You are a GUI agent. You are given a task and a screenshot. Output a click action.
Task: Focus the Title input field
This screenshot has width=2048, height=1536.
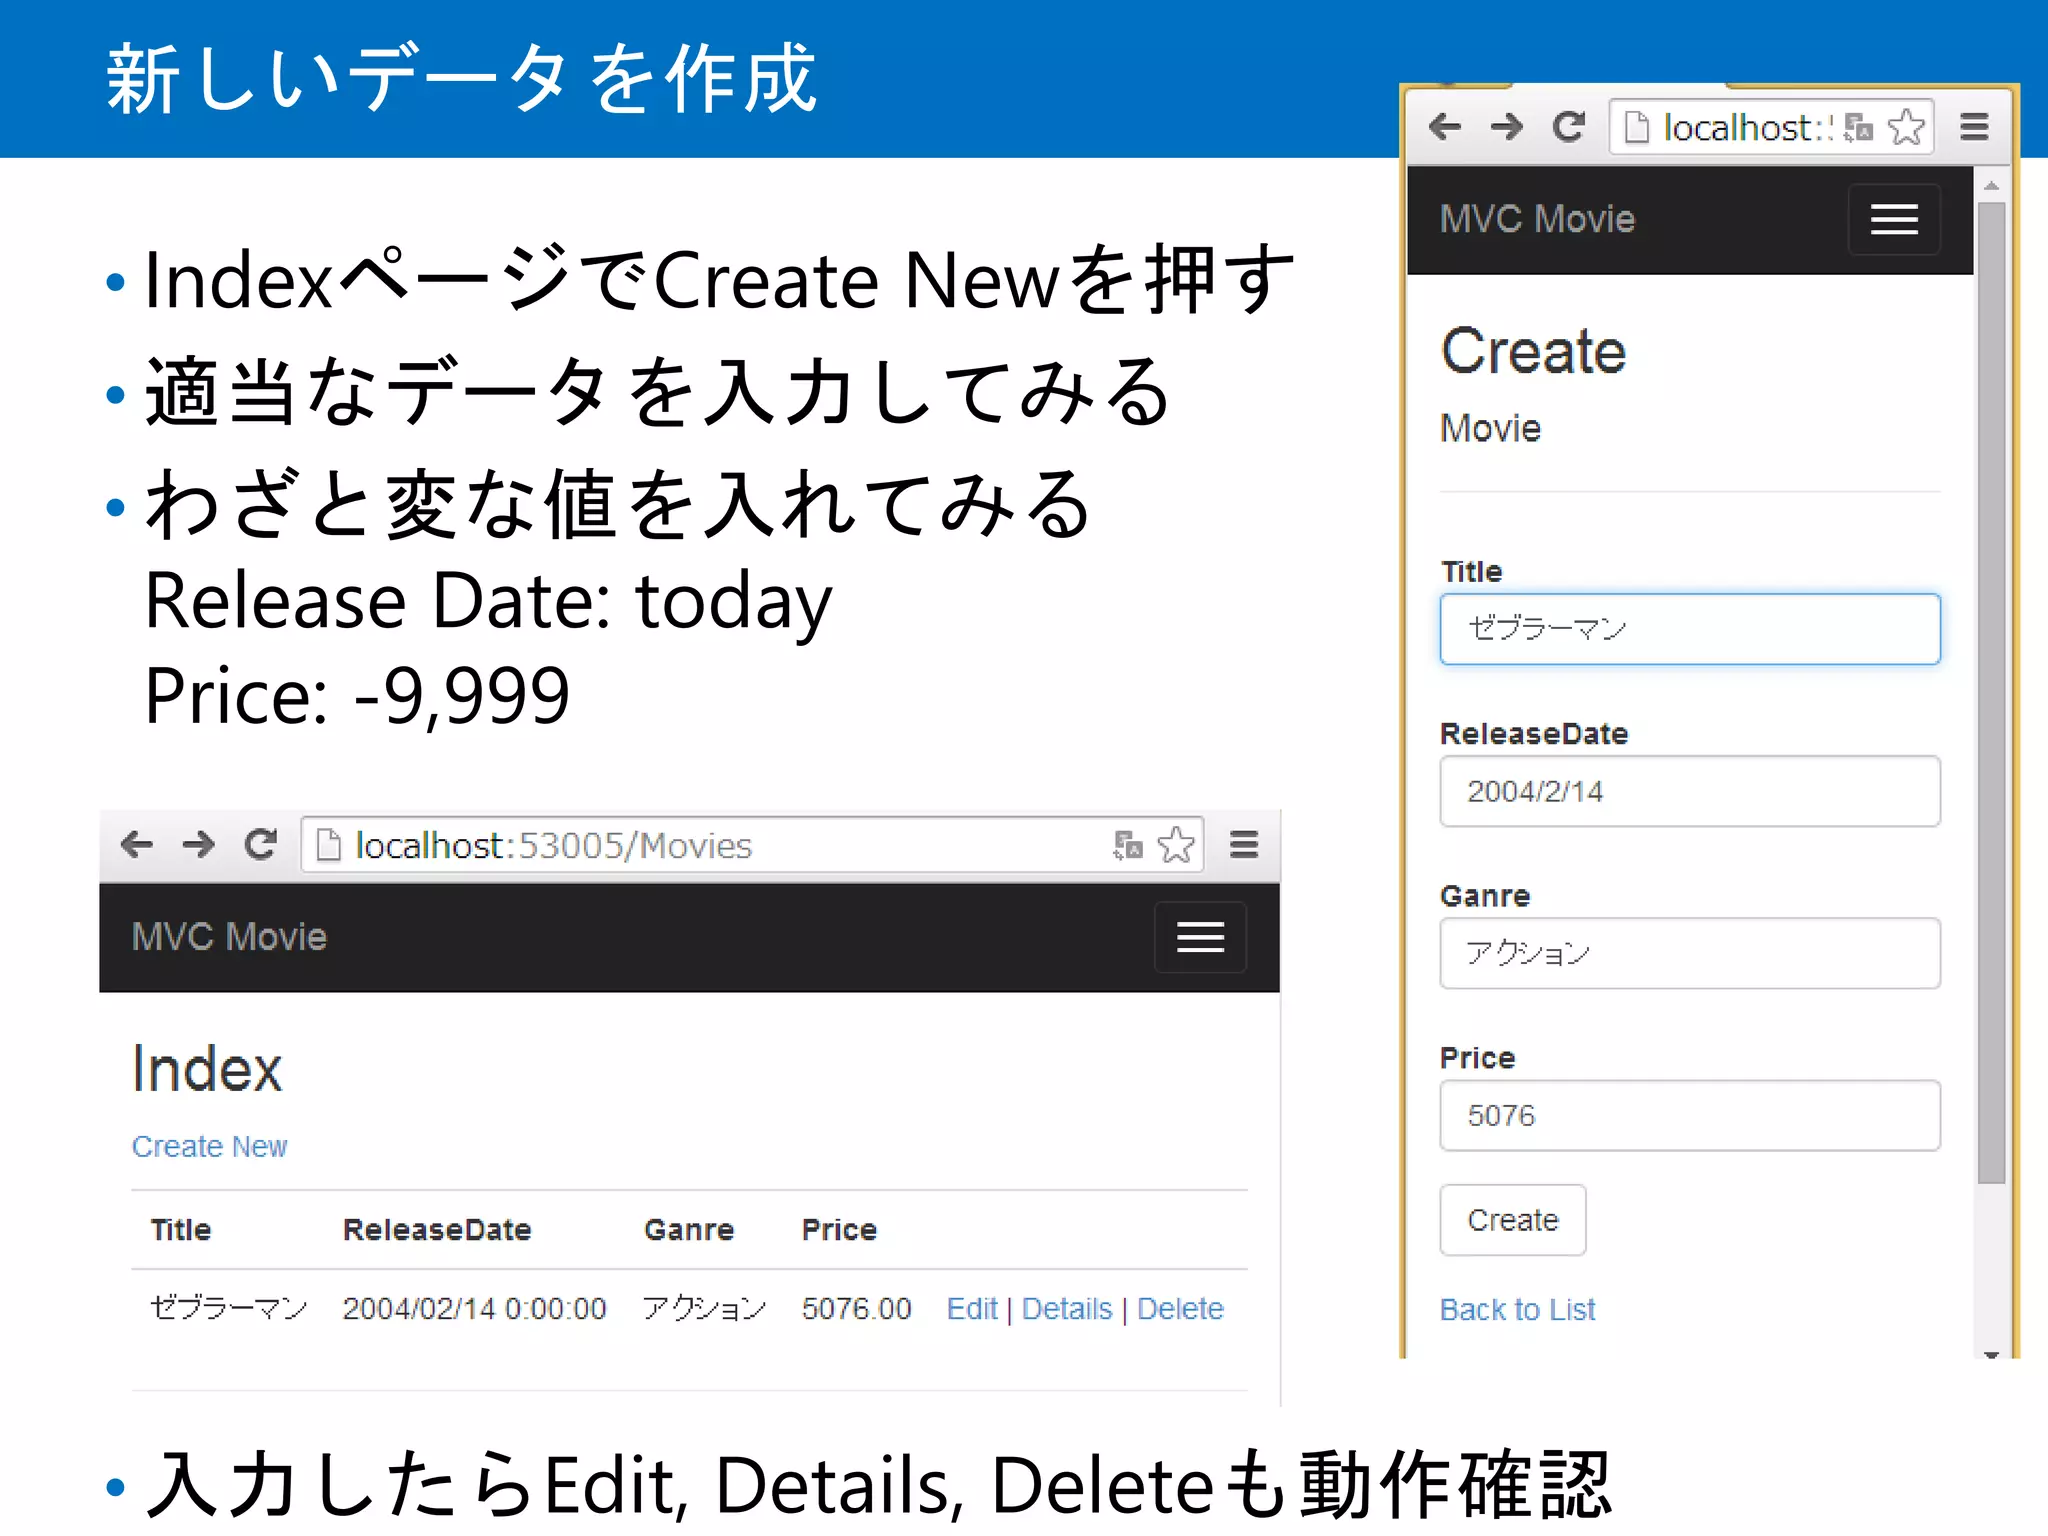[x=1690, y=629]
